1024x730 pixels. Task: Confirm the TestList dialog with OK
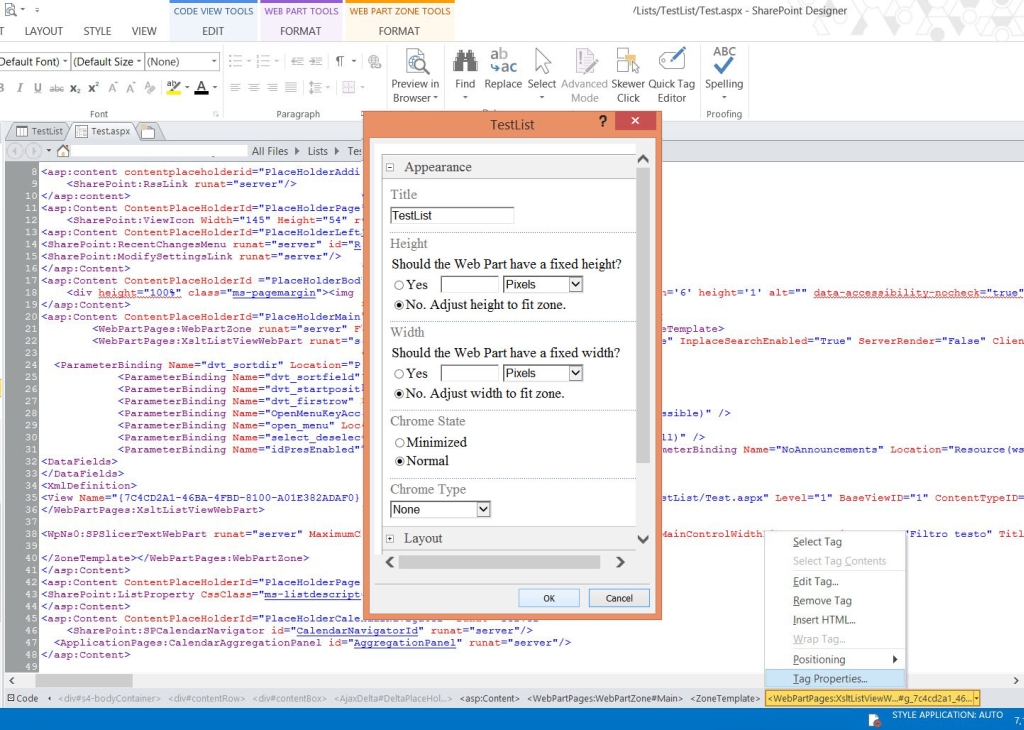click(548, 598)
